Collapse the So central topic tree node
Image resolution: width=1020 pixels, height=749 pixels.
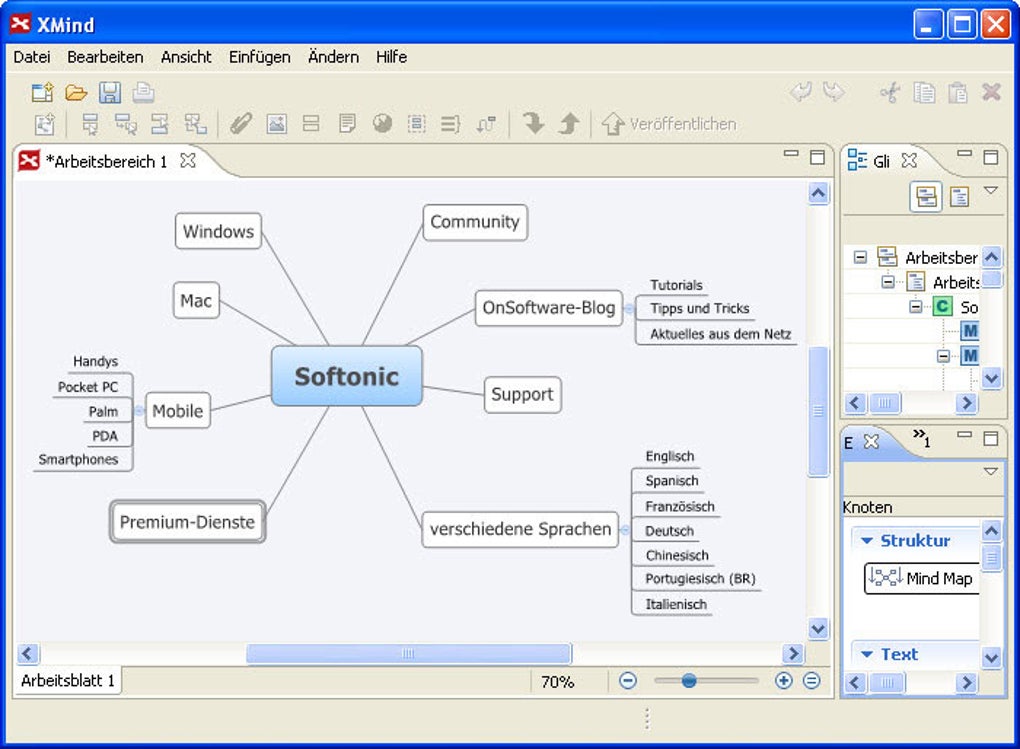point(915,306)
